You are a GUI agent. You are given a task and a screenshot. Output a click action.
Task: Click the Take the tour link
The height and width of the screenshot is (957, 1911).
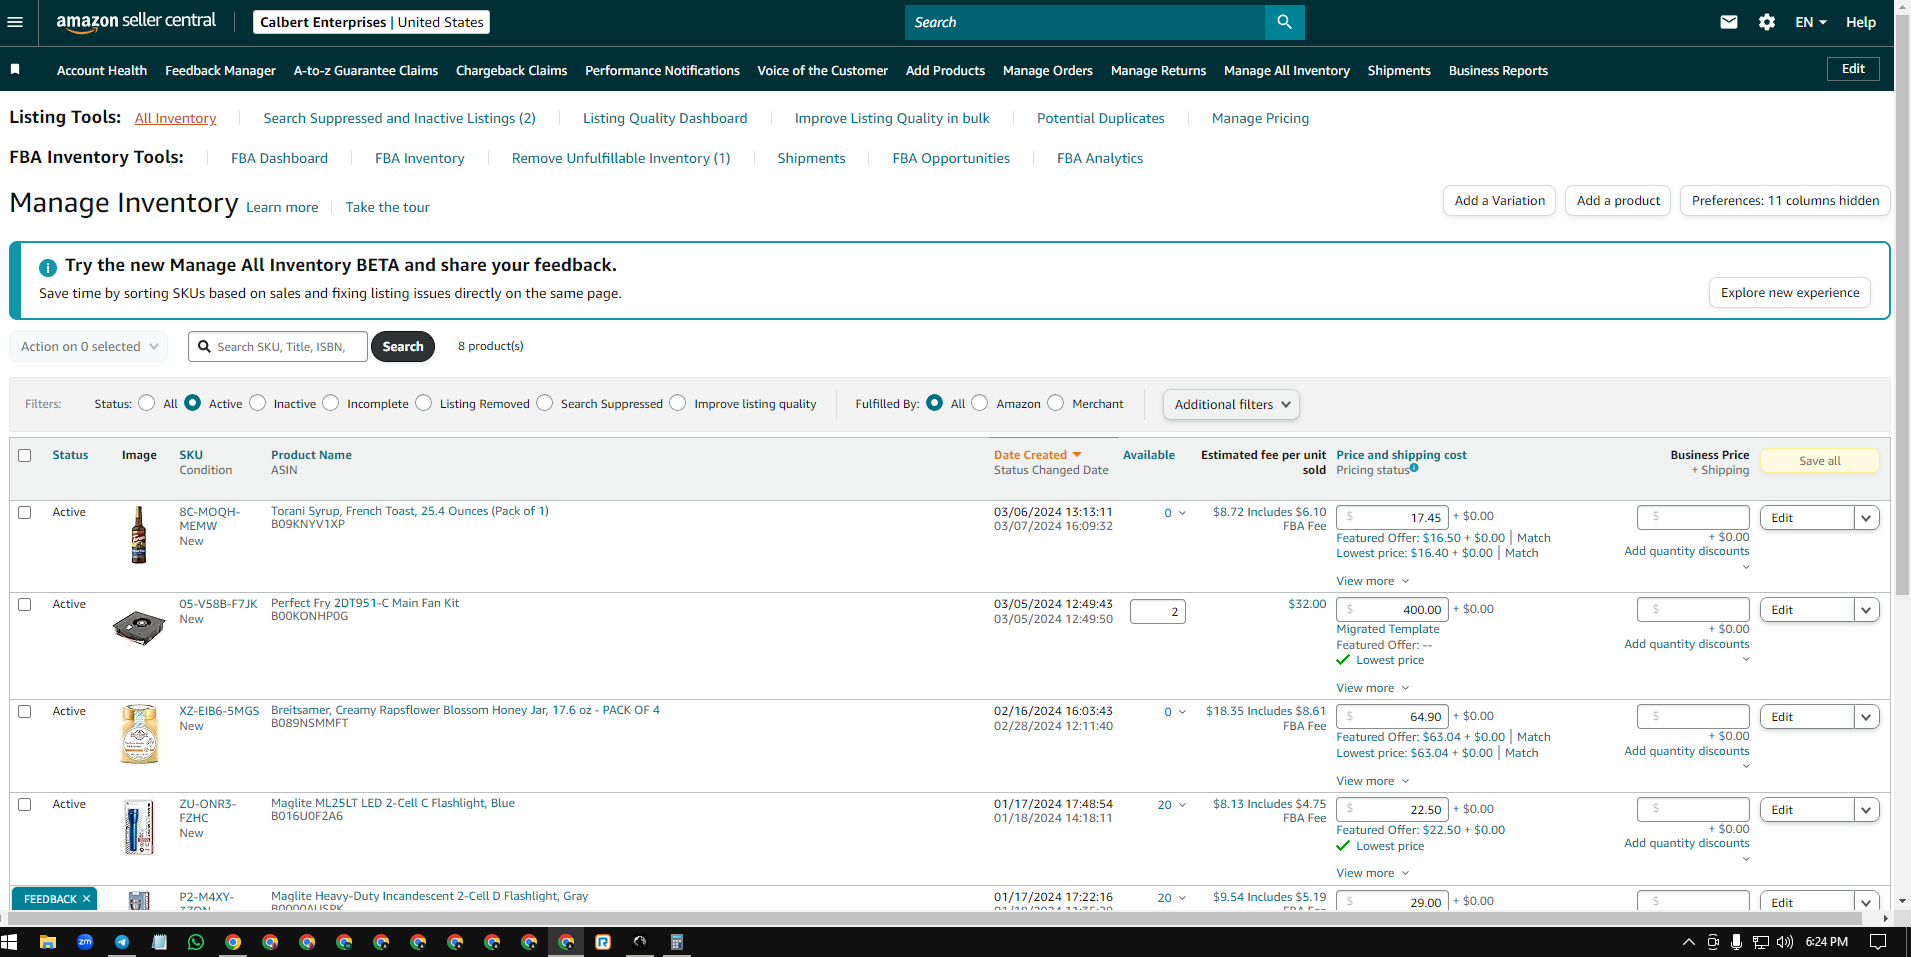(387, 207)
